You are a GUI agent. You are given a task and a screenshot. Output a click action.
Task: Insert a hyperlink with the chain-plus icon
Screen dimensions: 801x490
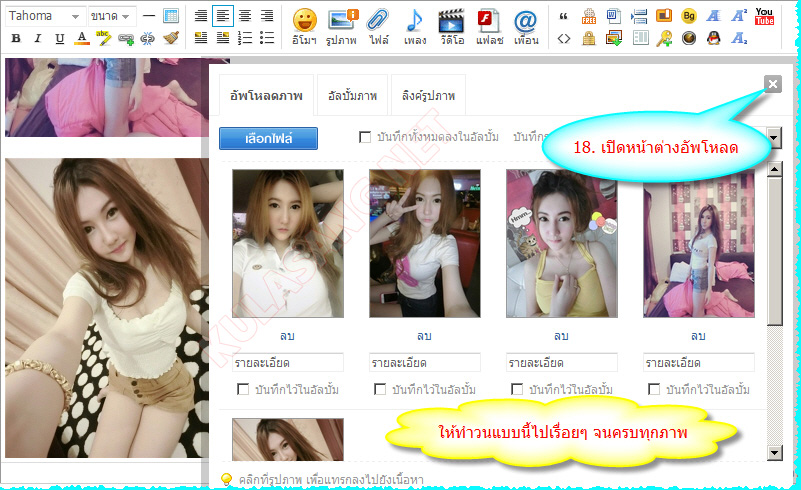(126, 38)
